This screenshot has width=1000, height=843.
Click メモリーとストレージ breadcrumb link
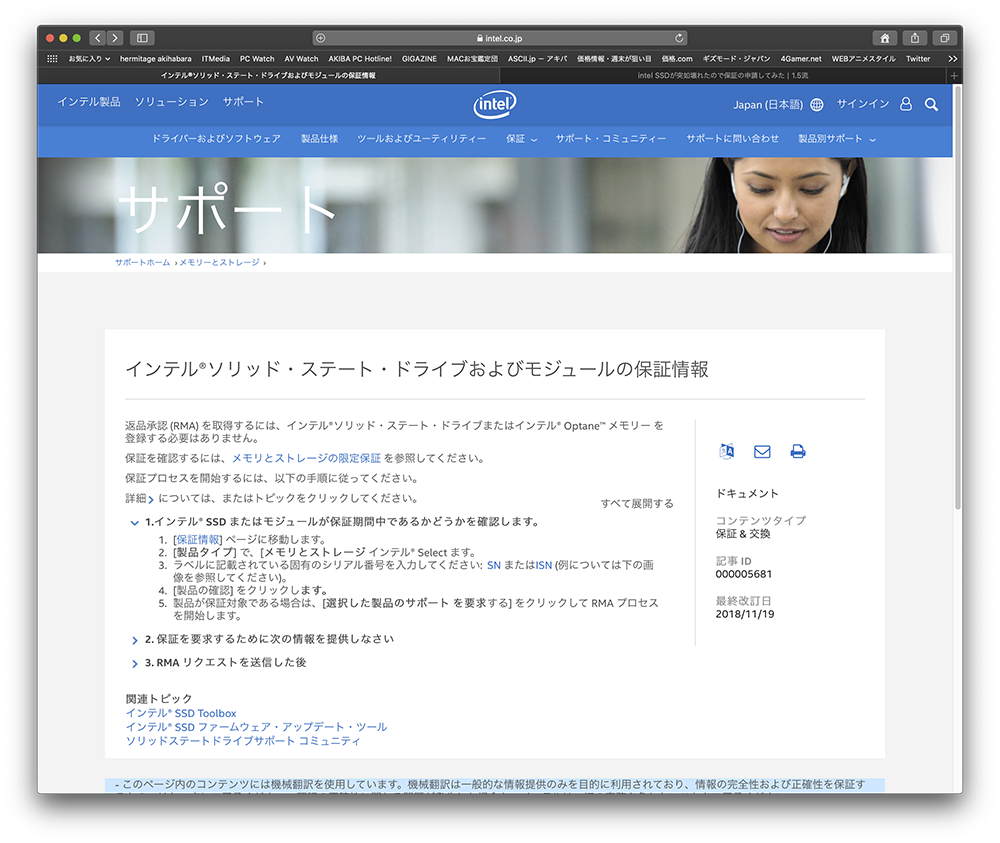(x=219, y=263)
